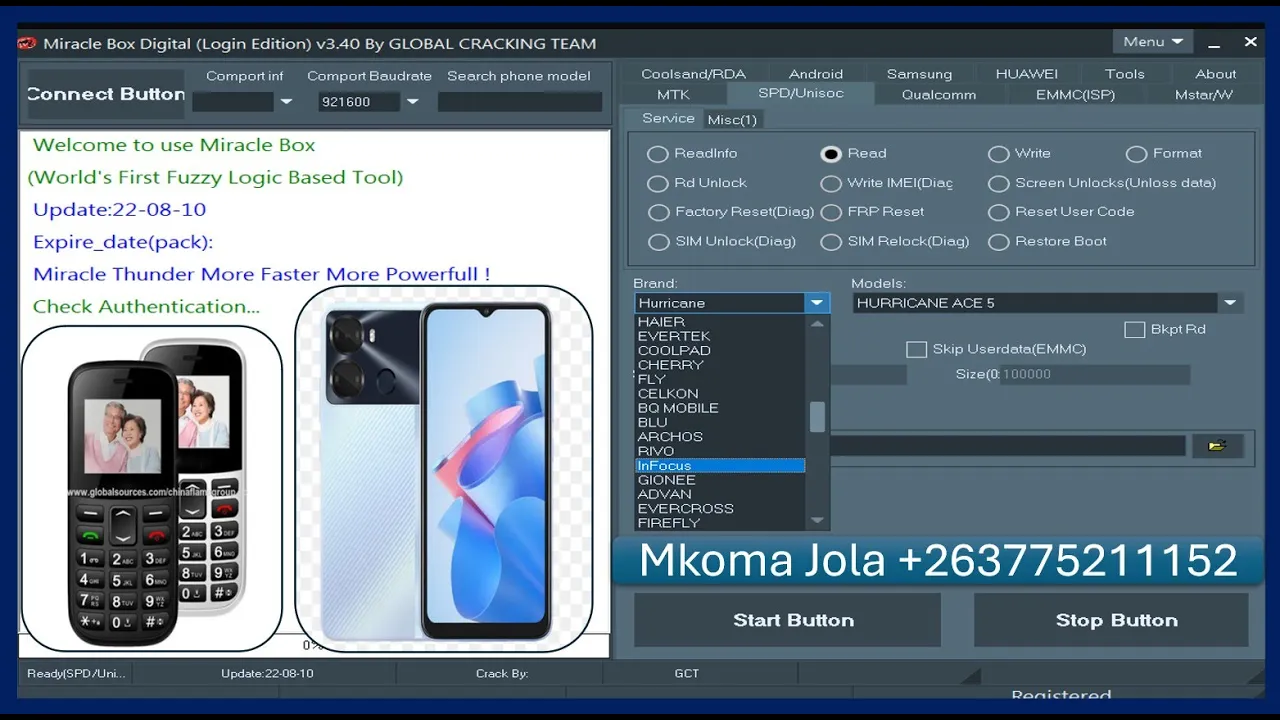Select SIM Unlock(Diag) radio button
Screen dimensions: 1280x720
[x=657, y=242]
